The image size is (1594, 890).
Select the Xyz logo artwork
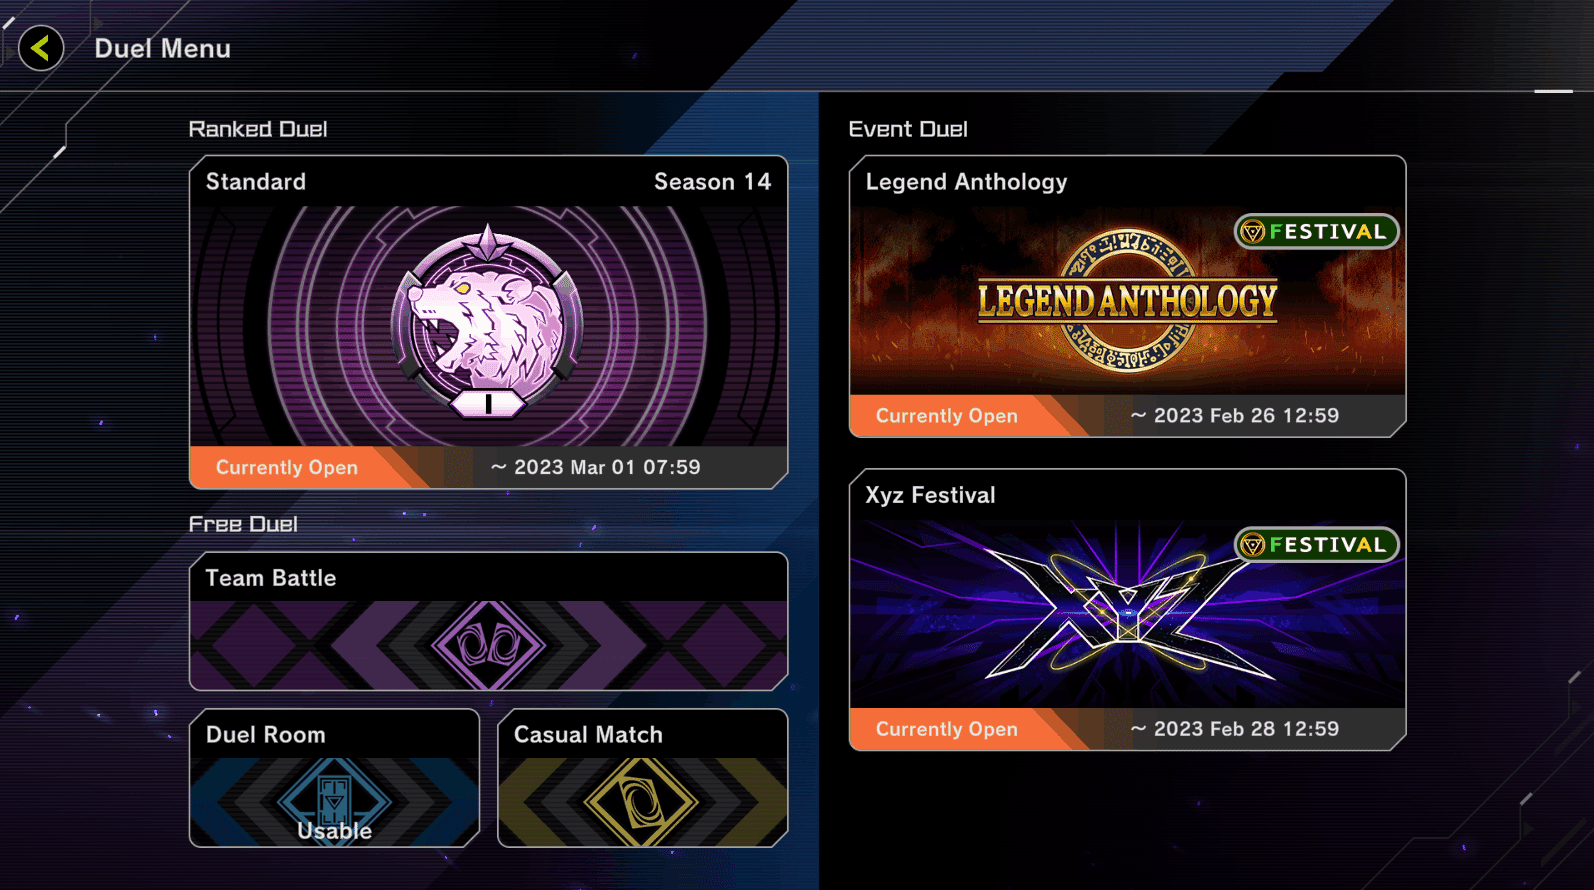click(x=1127, y=613)
